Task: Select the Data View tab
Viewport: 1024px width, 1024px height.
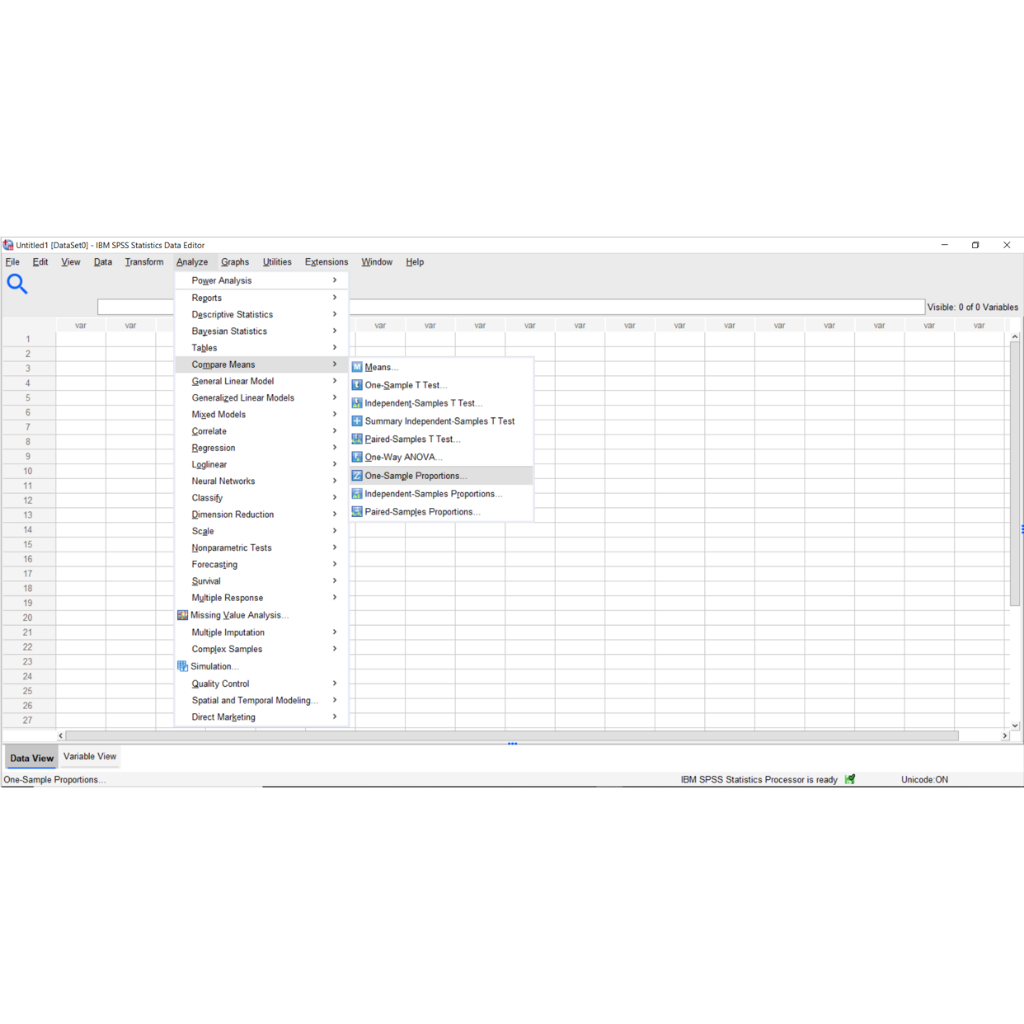Action: coord(31,758)
